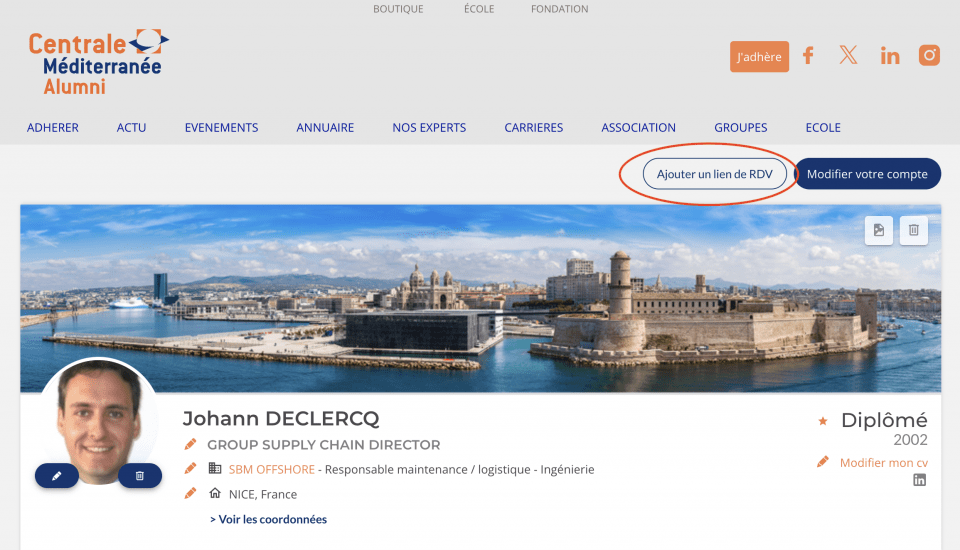Open the Instagram icon in header
Image resolution: width=960 pixels, height=550 pixels.
pos(929,55)
